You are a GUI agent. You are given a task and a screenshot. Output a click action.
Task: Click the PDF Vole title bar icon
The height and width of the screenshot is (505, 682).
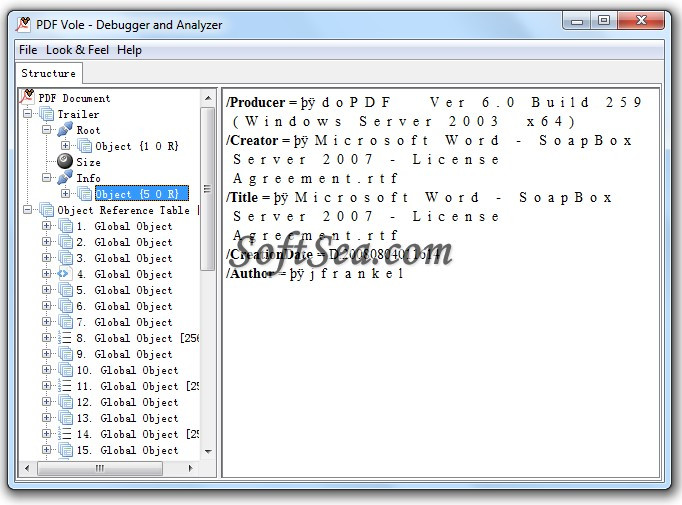point(23,24)
